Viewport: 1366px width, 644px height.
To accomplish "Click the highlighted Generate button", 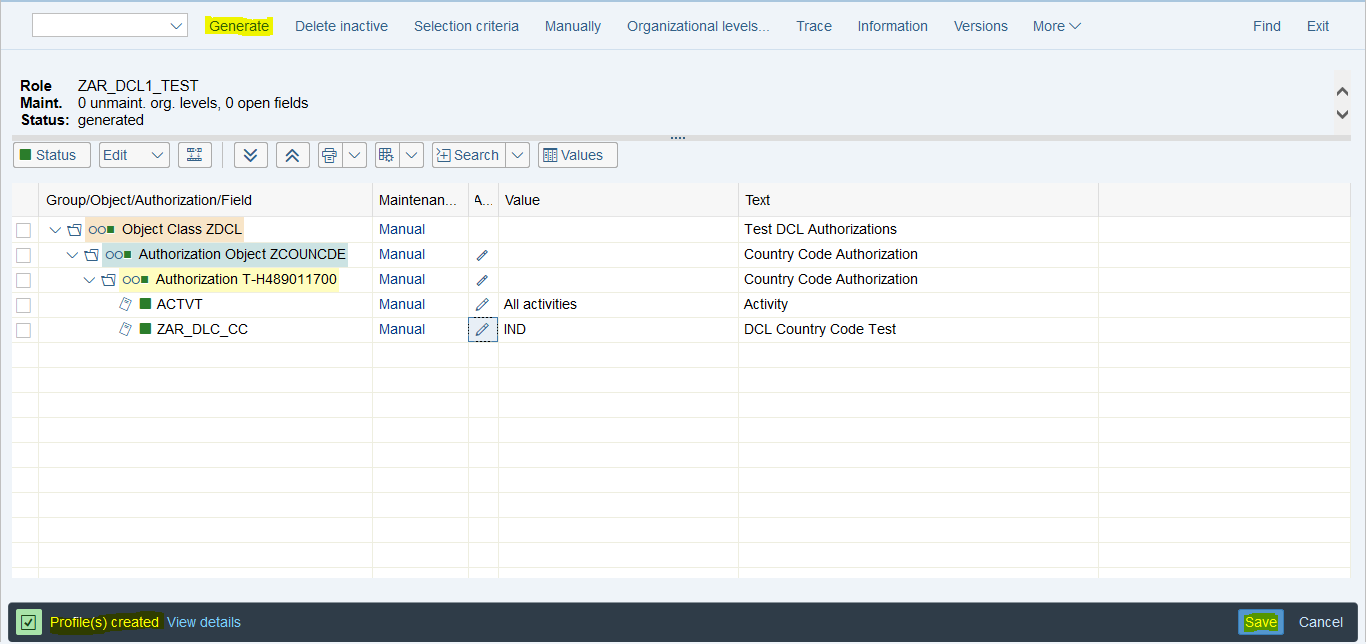I will click(239, 26).
